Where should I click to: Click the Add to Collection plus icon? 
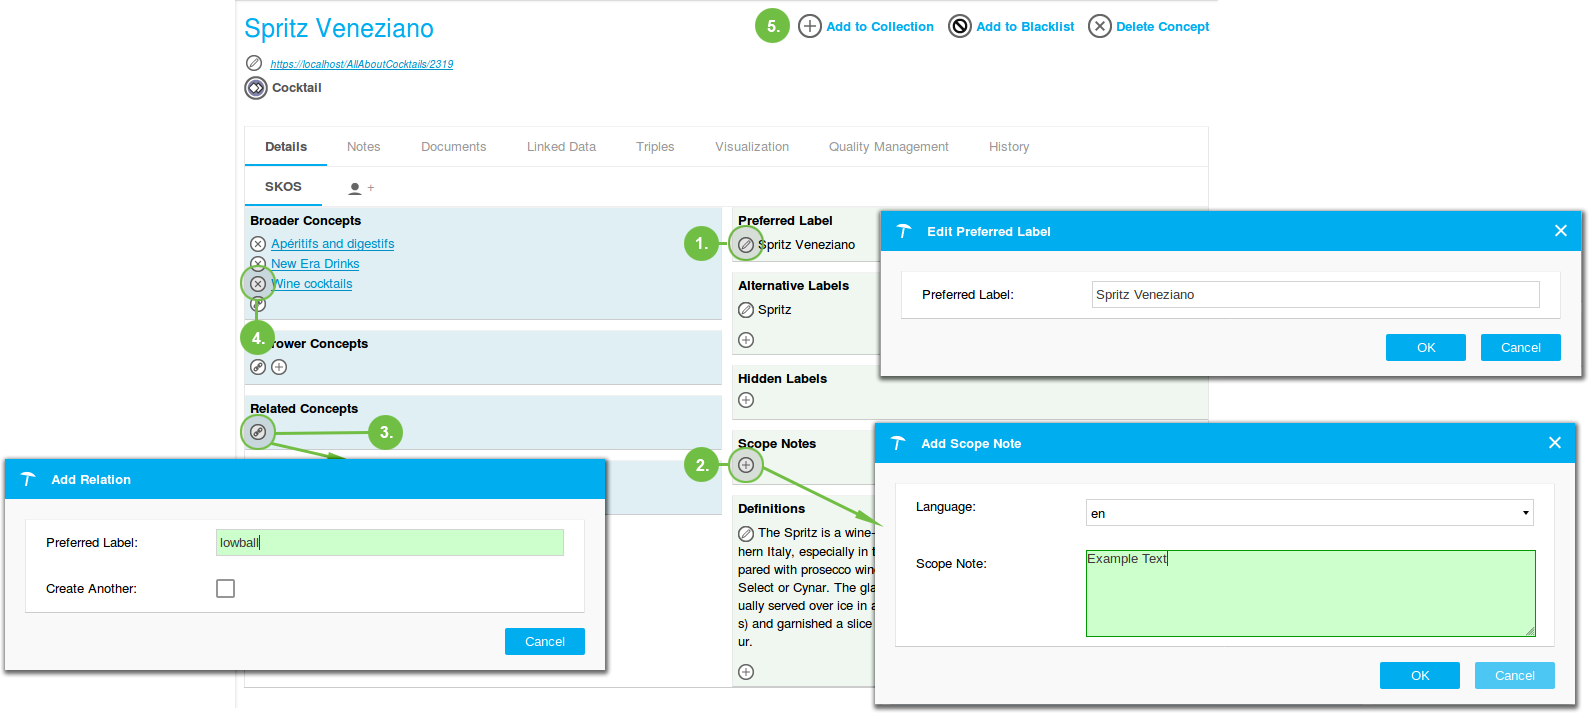810,26
